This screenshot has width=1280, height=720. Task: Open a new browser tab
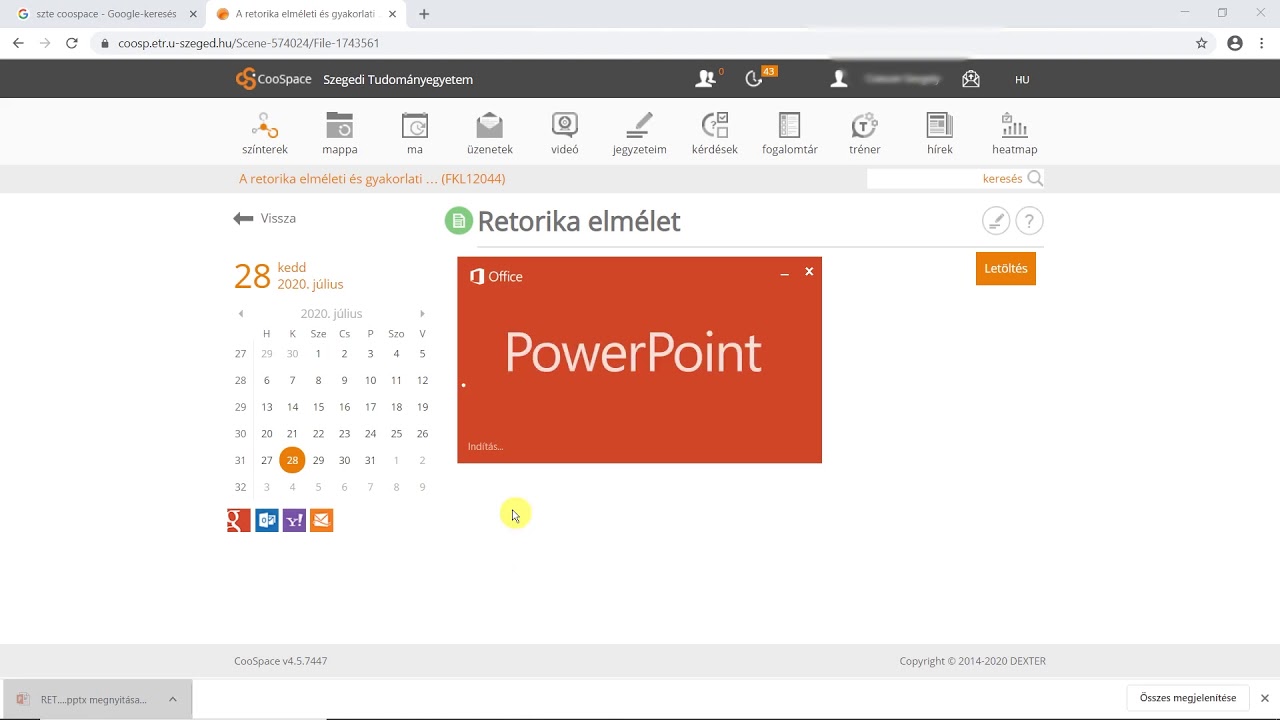tap(424, 14)
